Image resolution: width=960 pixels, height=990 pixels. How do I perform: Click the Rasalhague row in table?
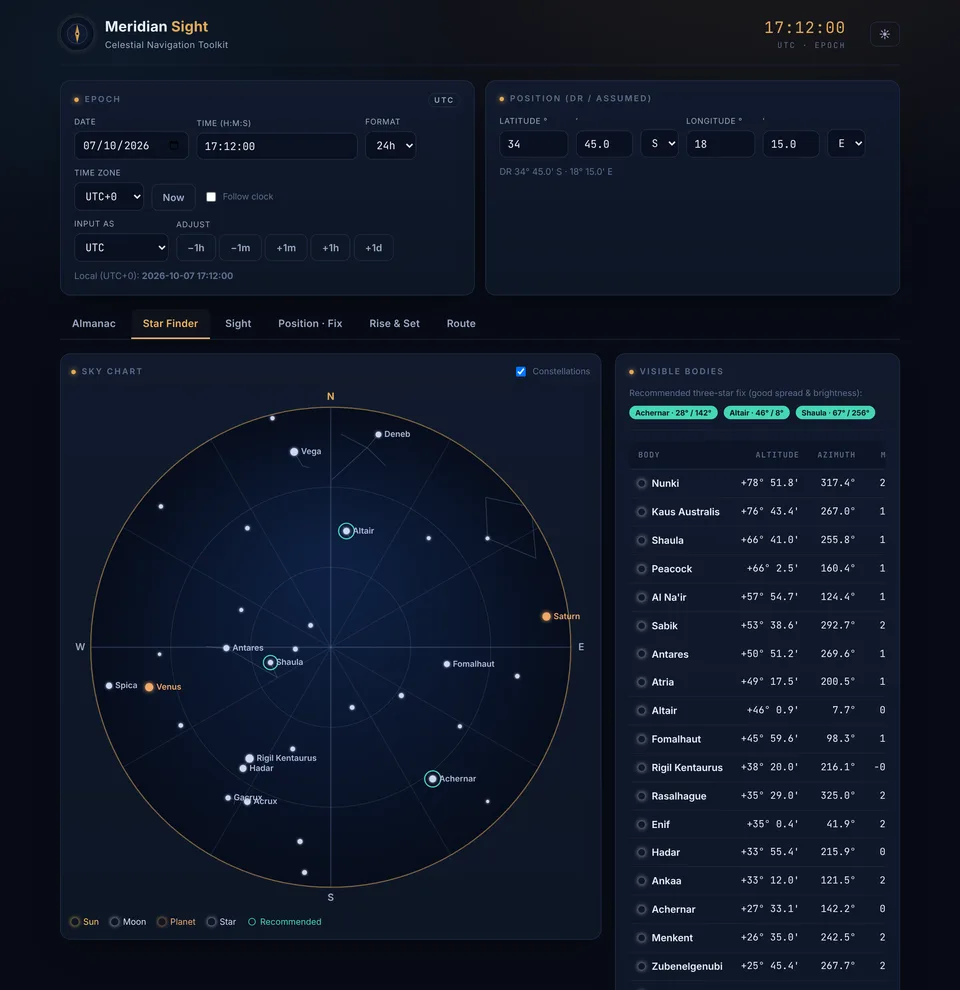(758, 796)
